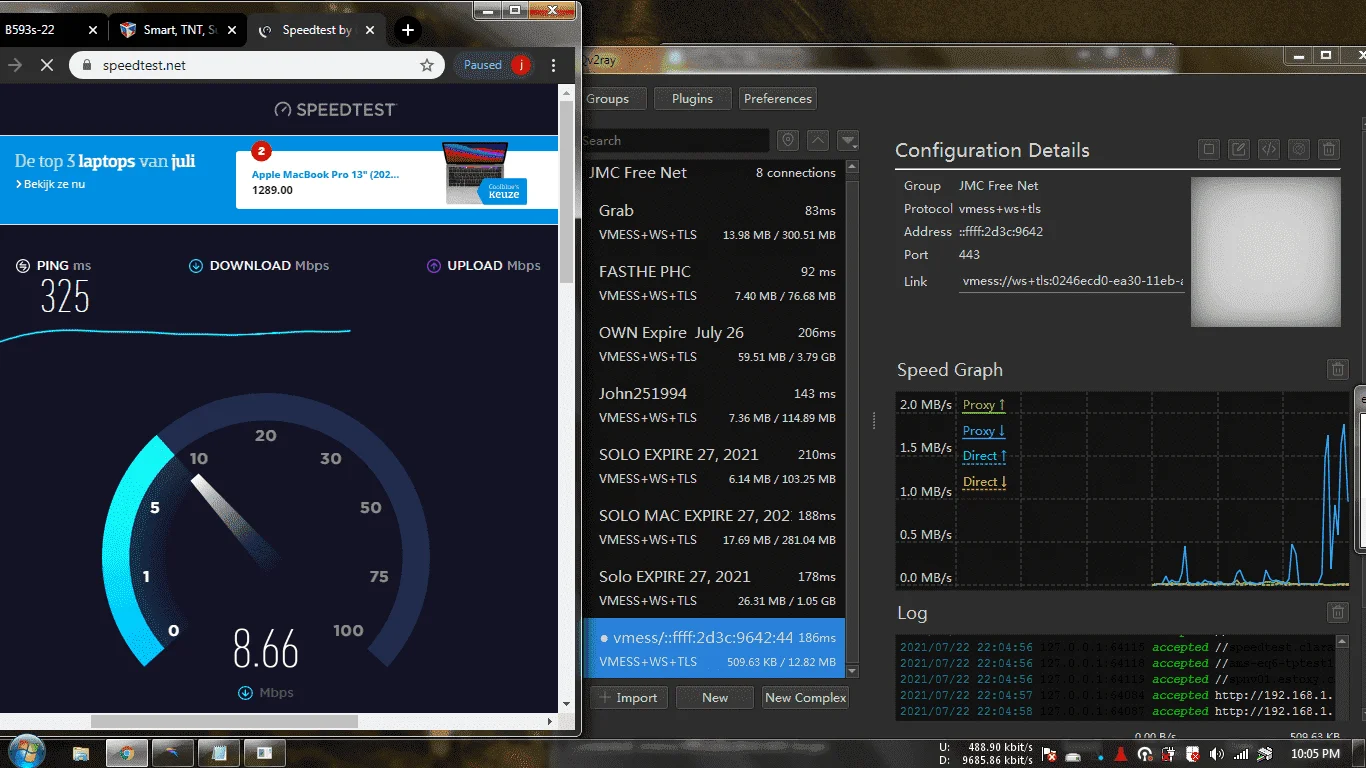Open the sort dropdown arrow beside search
The image size is (1366, 768).
click(848, 141)
